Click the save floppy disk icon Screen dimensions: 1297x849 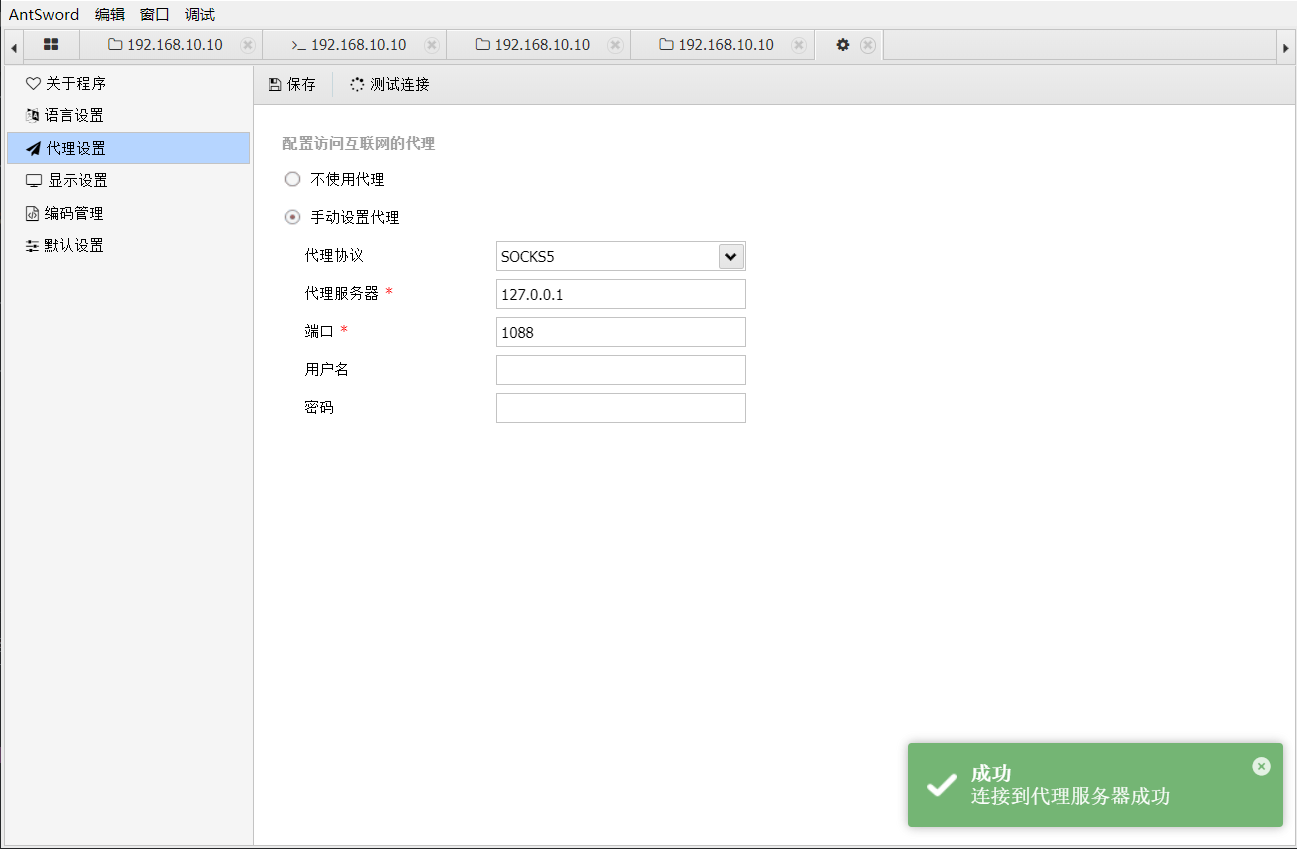(275, 85)
